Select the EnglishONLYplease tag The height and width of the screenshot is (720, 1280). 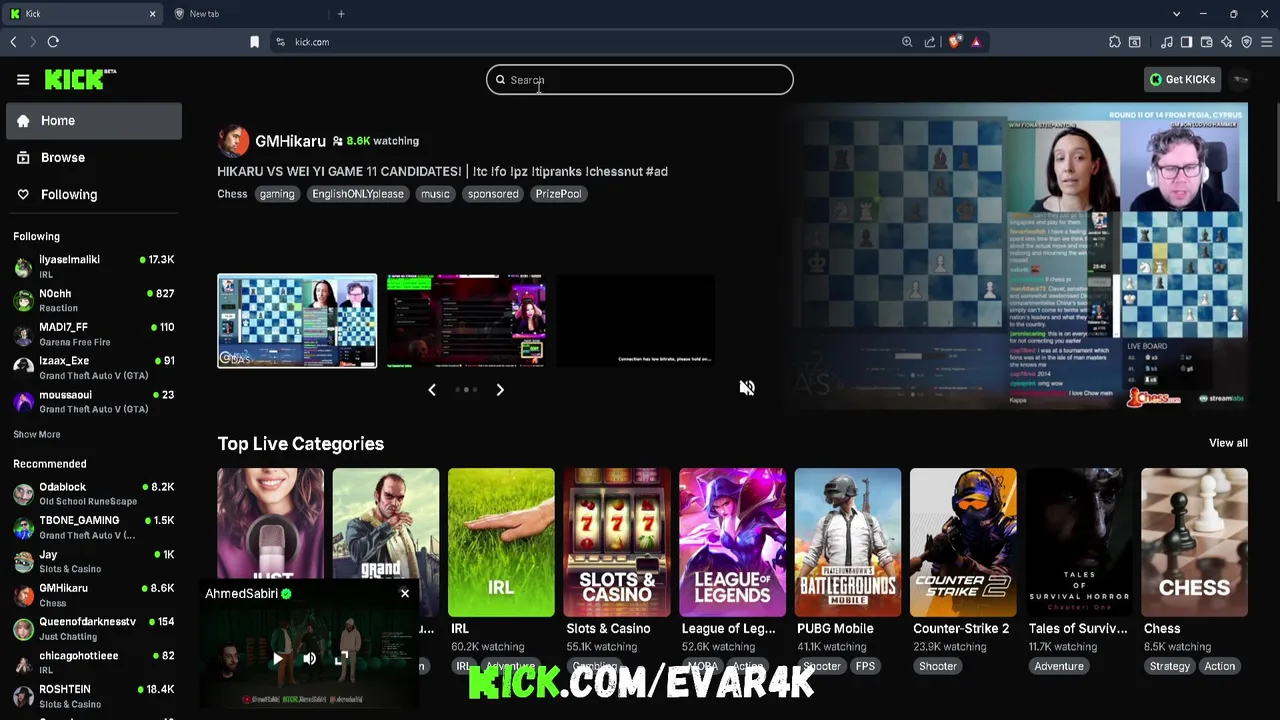click(357, 194)
